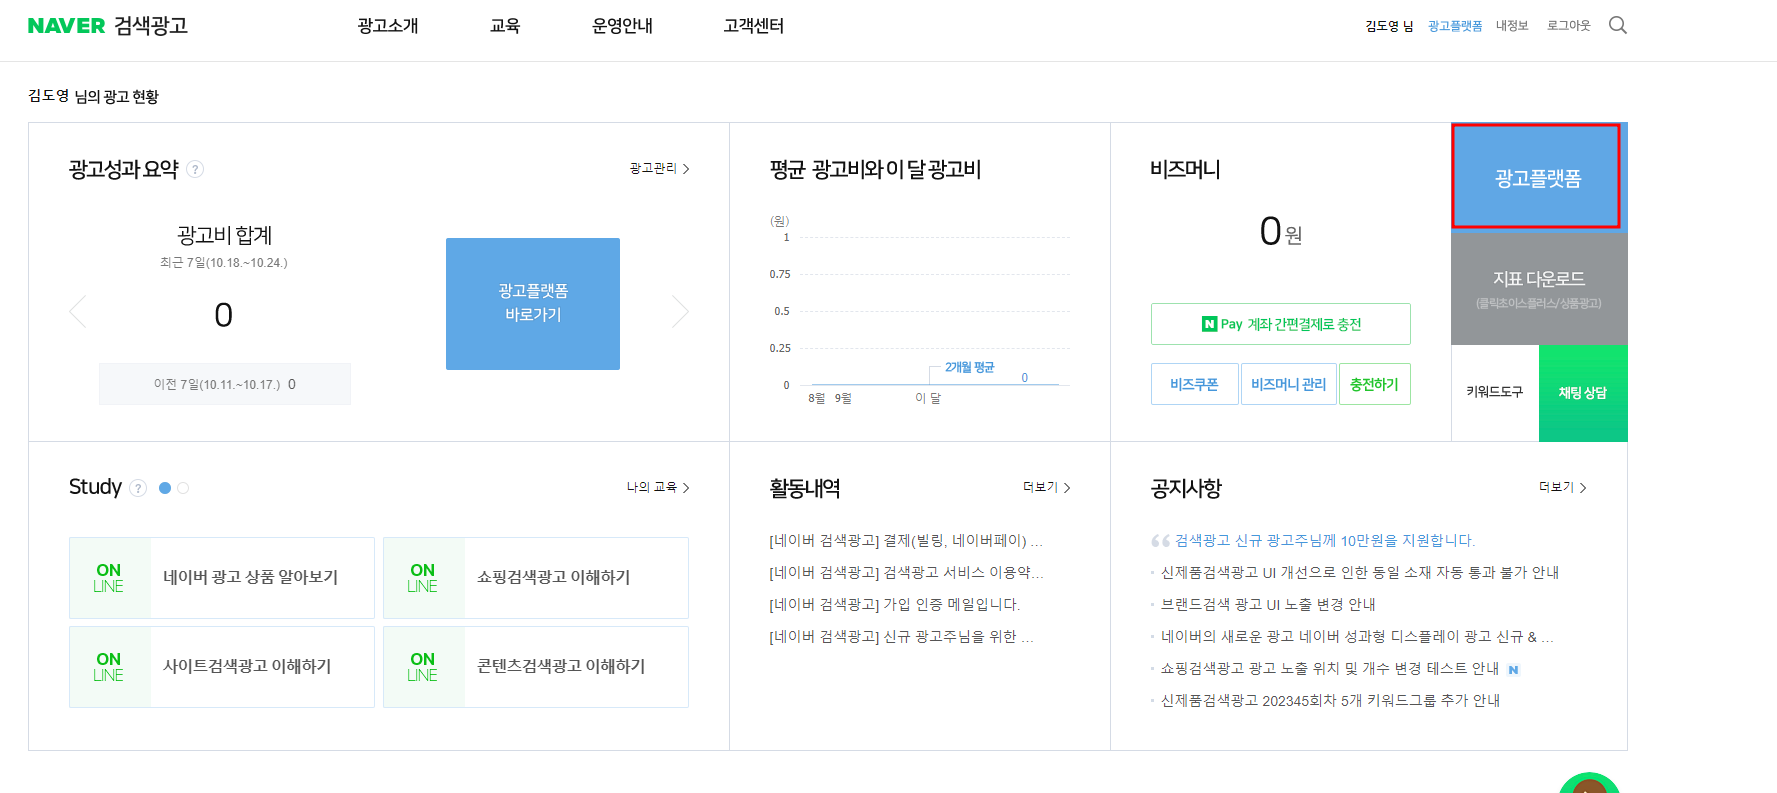Open 공지사항 더보기 link
Image resolution: width=1777 pixels, height=793 pixels.
(x=1562, y=487)
